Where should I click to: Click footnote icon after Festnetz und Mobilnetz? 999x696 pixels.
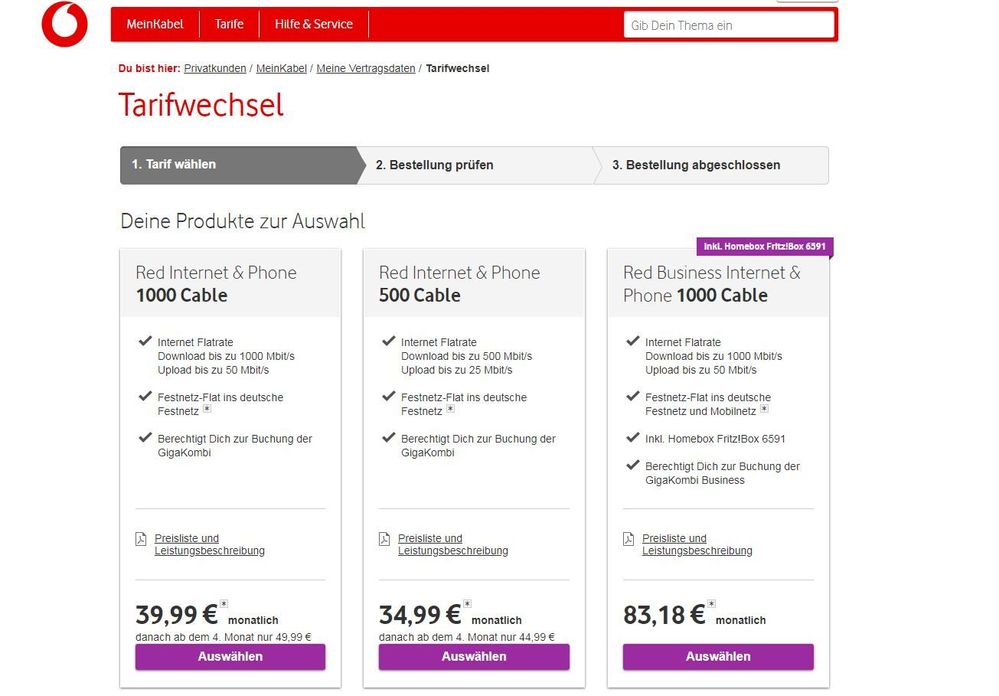(x=764, y=409)
